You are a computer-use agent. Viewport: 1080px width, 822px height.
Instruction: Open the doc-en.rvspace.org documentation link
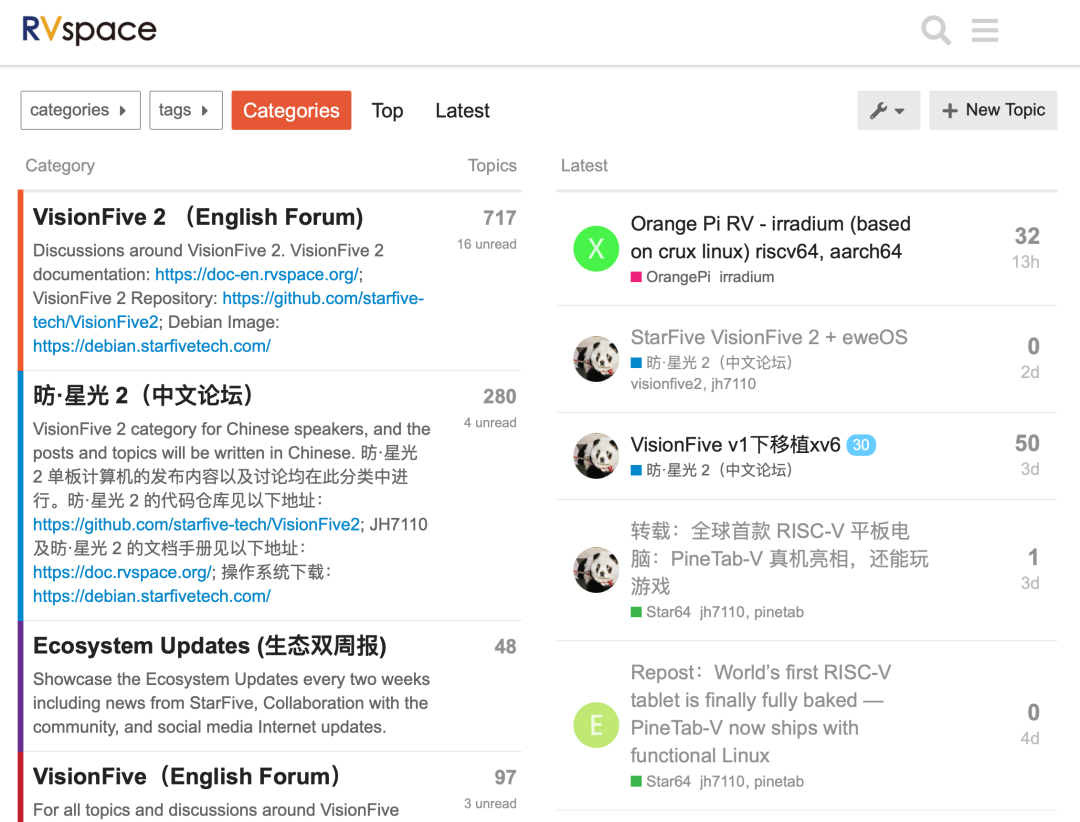click(x=256, y=274)
